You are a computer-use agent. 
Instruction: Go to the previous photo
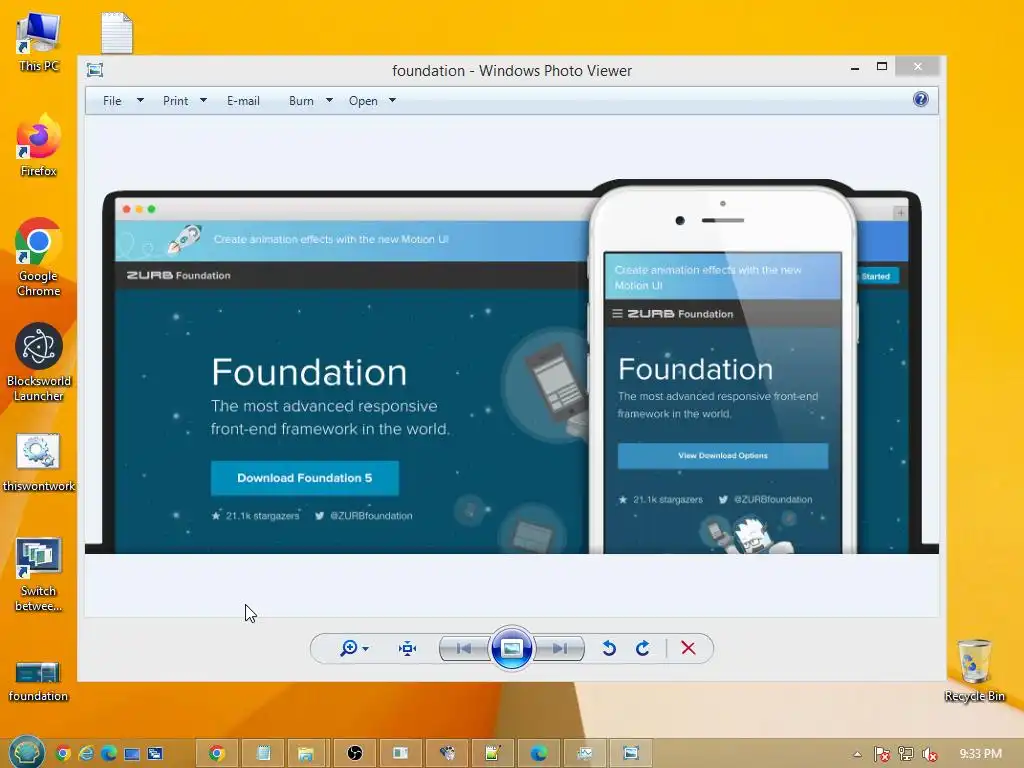point(464,648)
